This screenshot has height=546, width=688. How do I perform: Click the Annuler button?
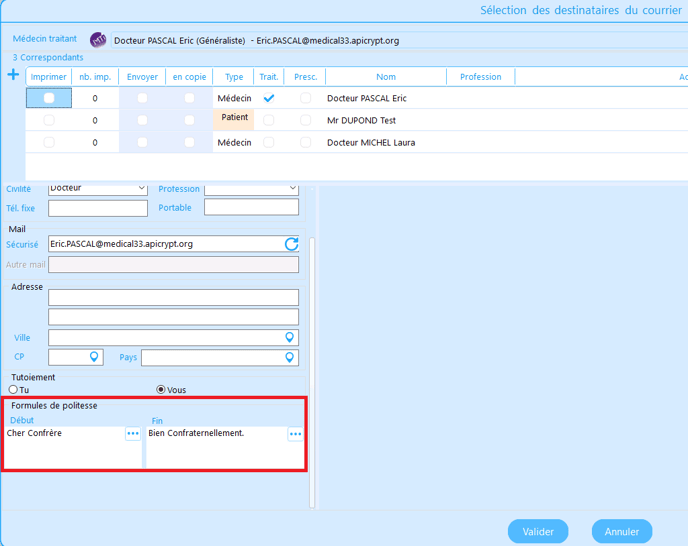click(622, 532)
